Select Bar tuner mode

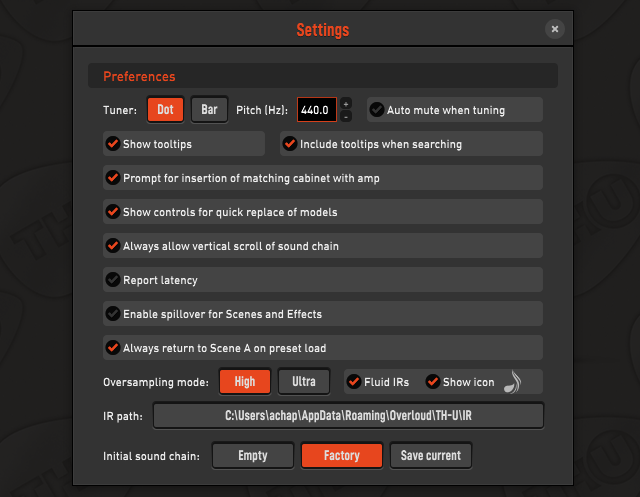(209, 109)
